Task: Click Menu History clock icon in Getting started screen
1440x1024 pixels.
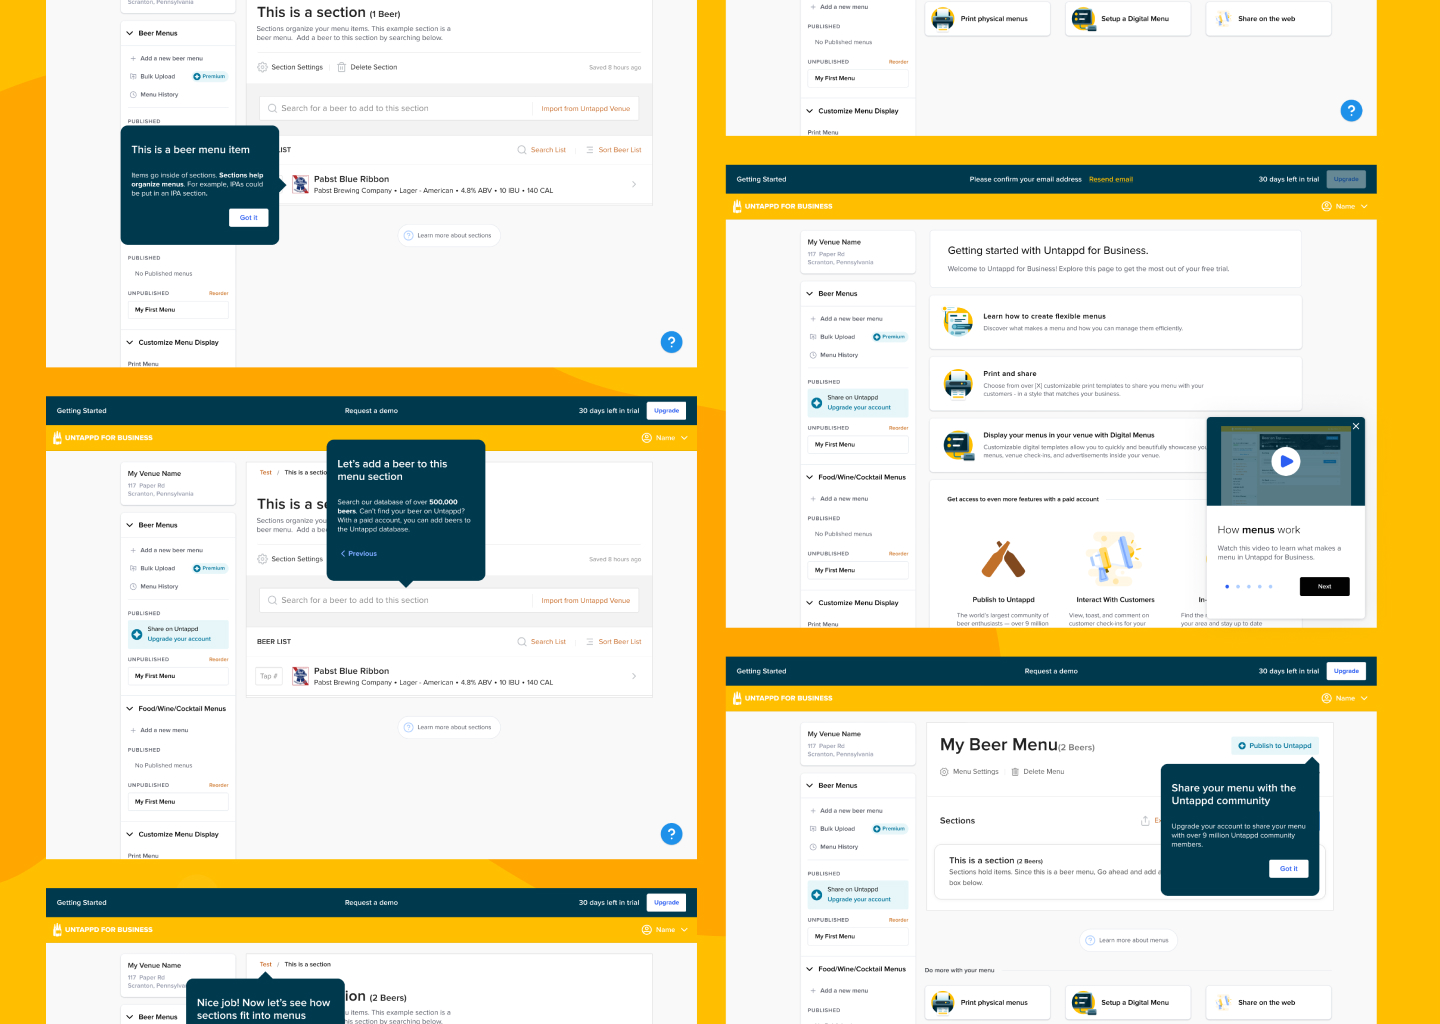Action: [813, 355]
